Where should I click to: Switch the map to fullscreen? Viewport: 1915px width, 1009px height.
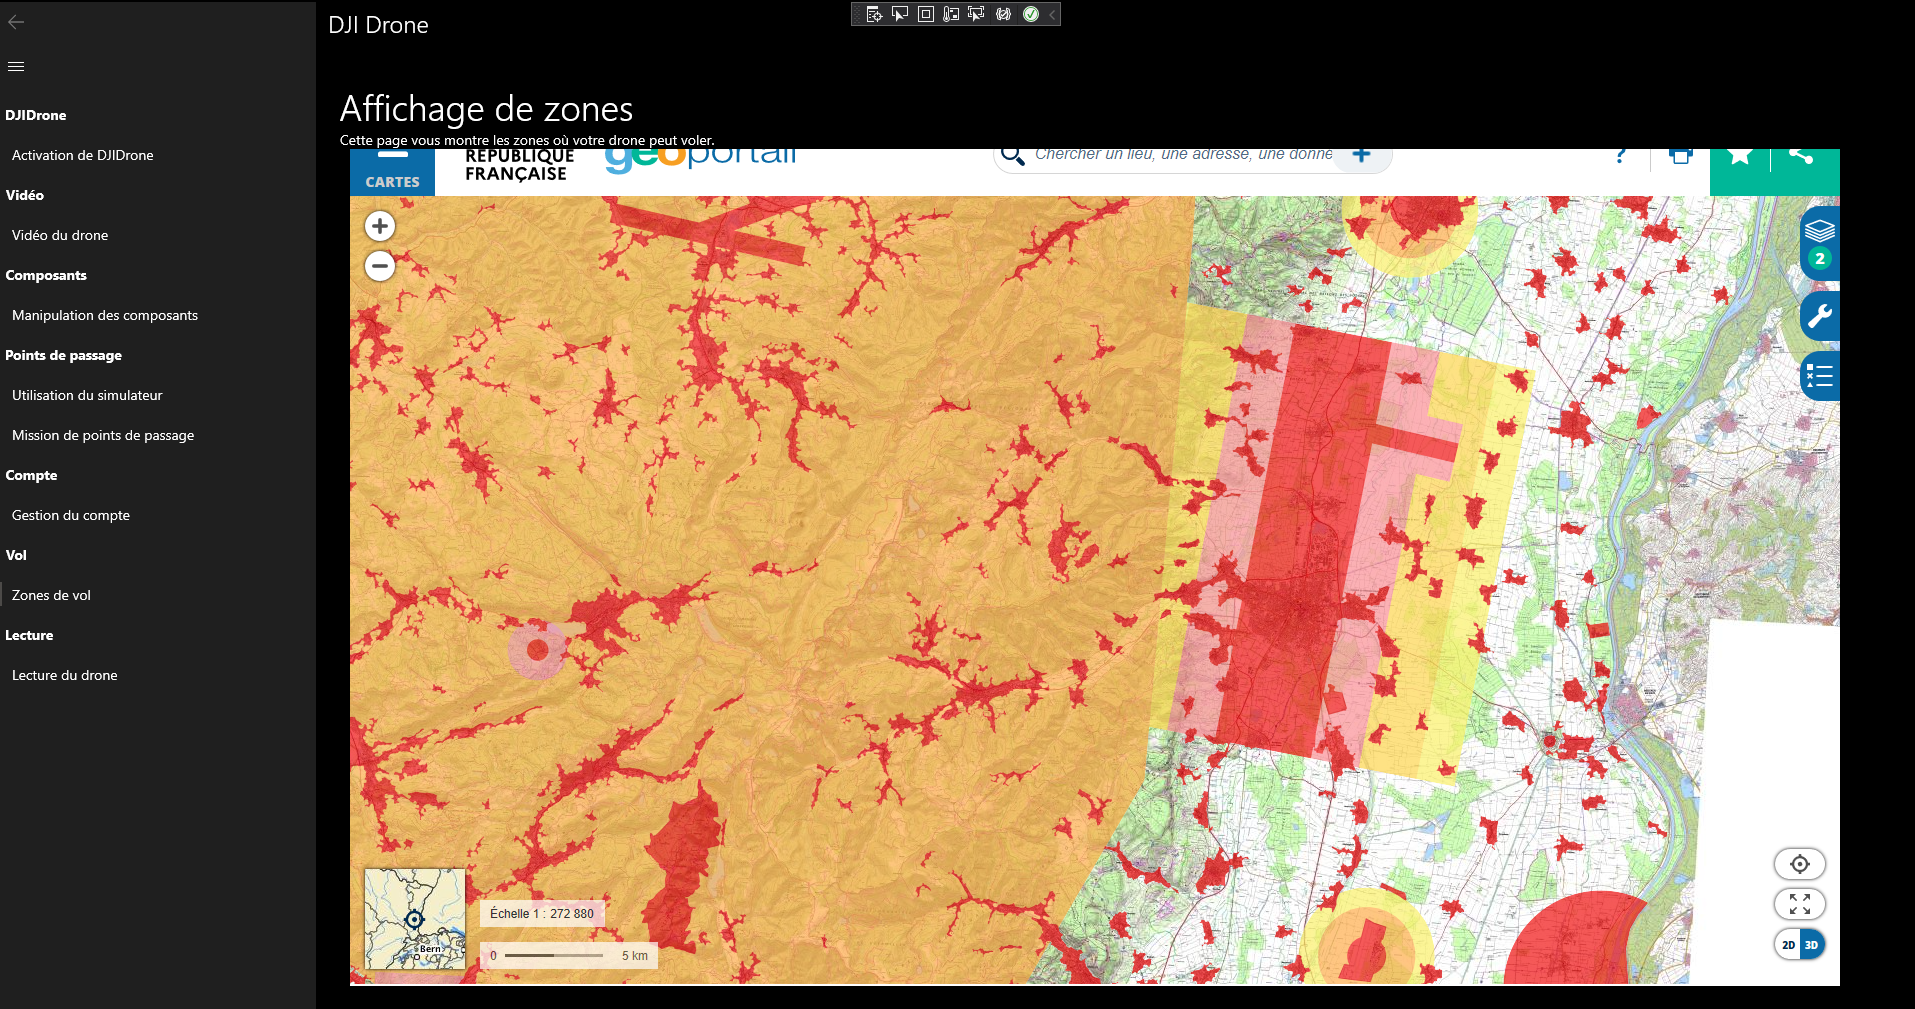coord(1799,904)
